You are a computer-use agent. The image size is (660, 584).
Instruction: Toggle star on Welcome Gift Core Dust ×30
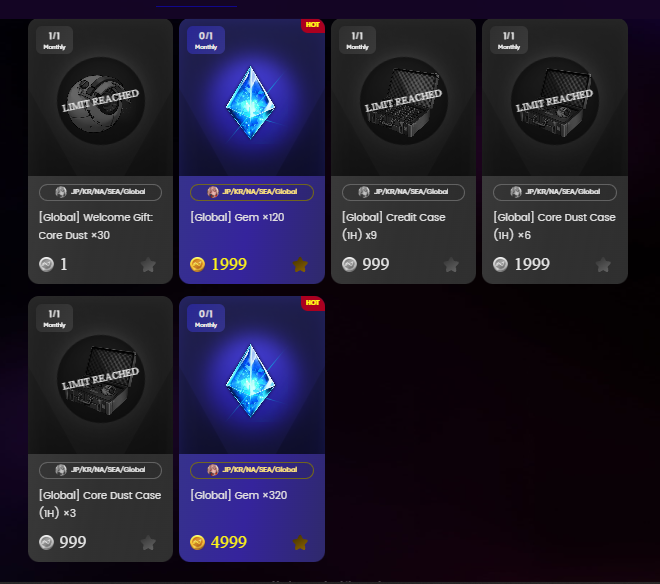148,265
